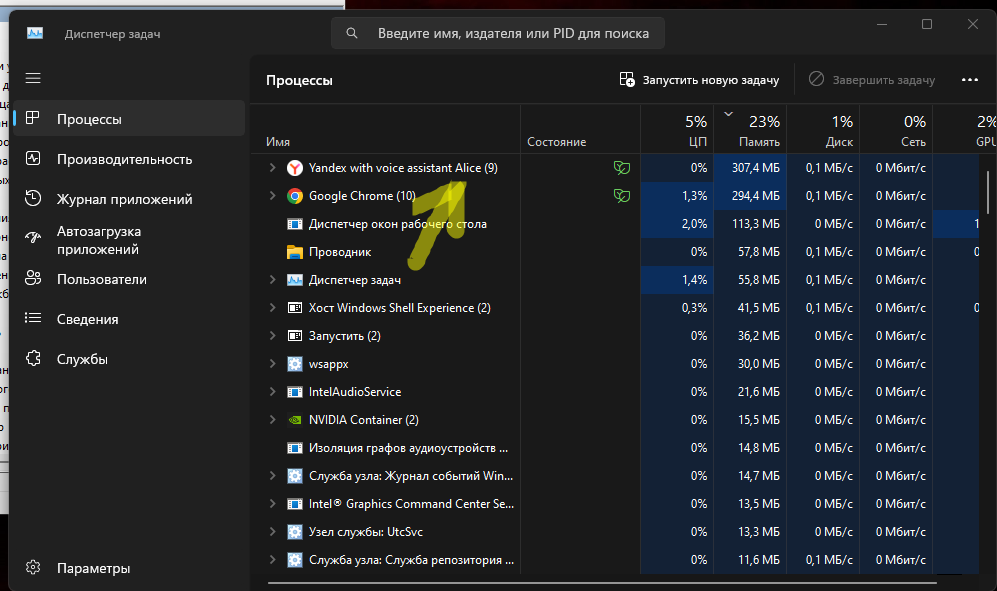Sort processes by Сеть column
Image resolution: width=997 pixels, height=591 pixels.
pyautogui.click(x=896, y=129)
